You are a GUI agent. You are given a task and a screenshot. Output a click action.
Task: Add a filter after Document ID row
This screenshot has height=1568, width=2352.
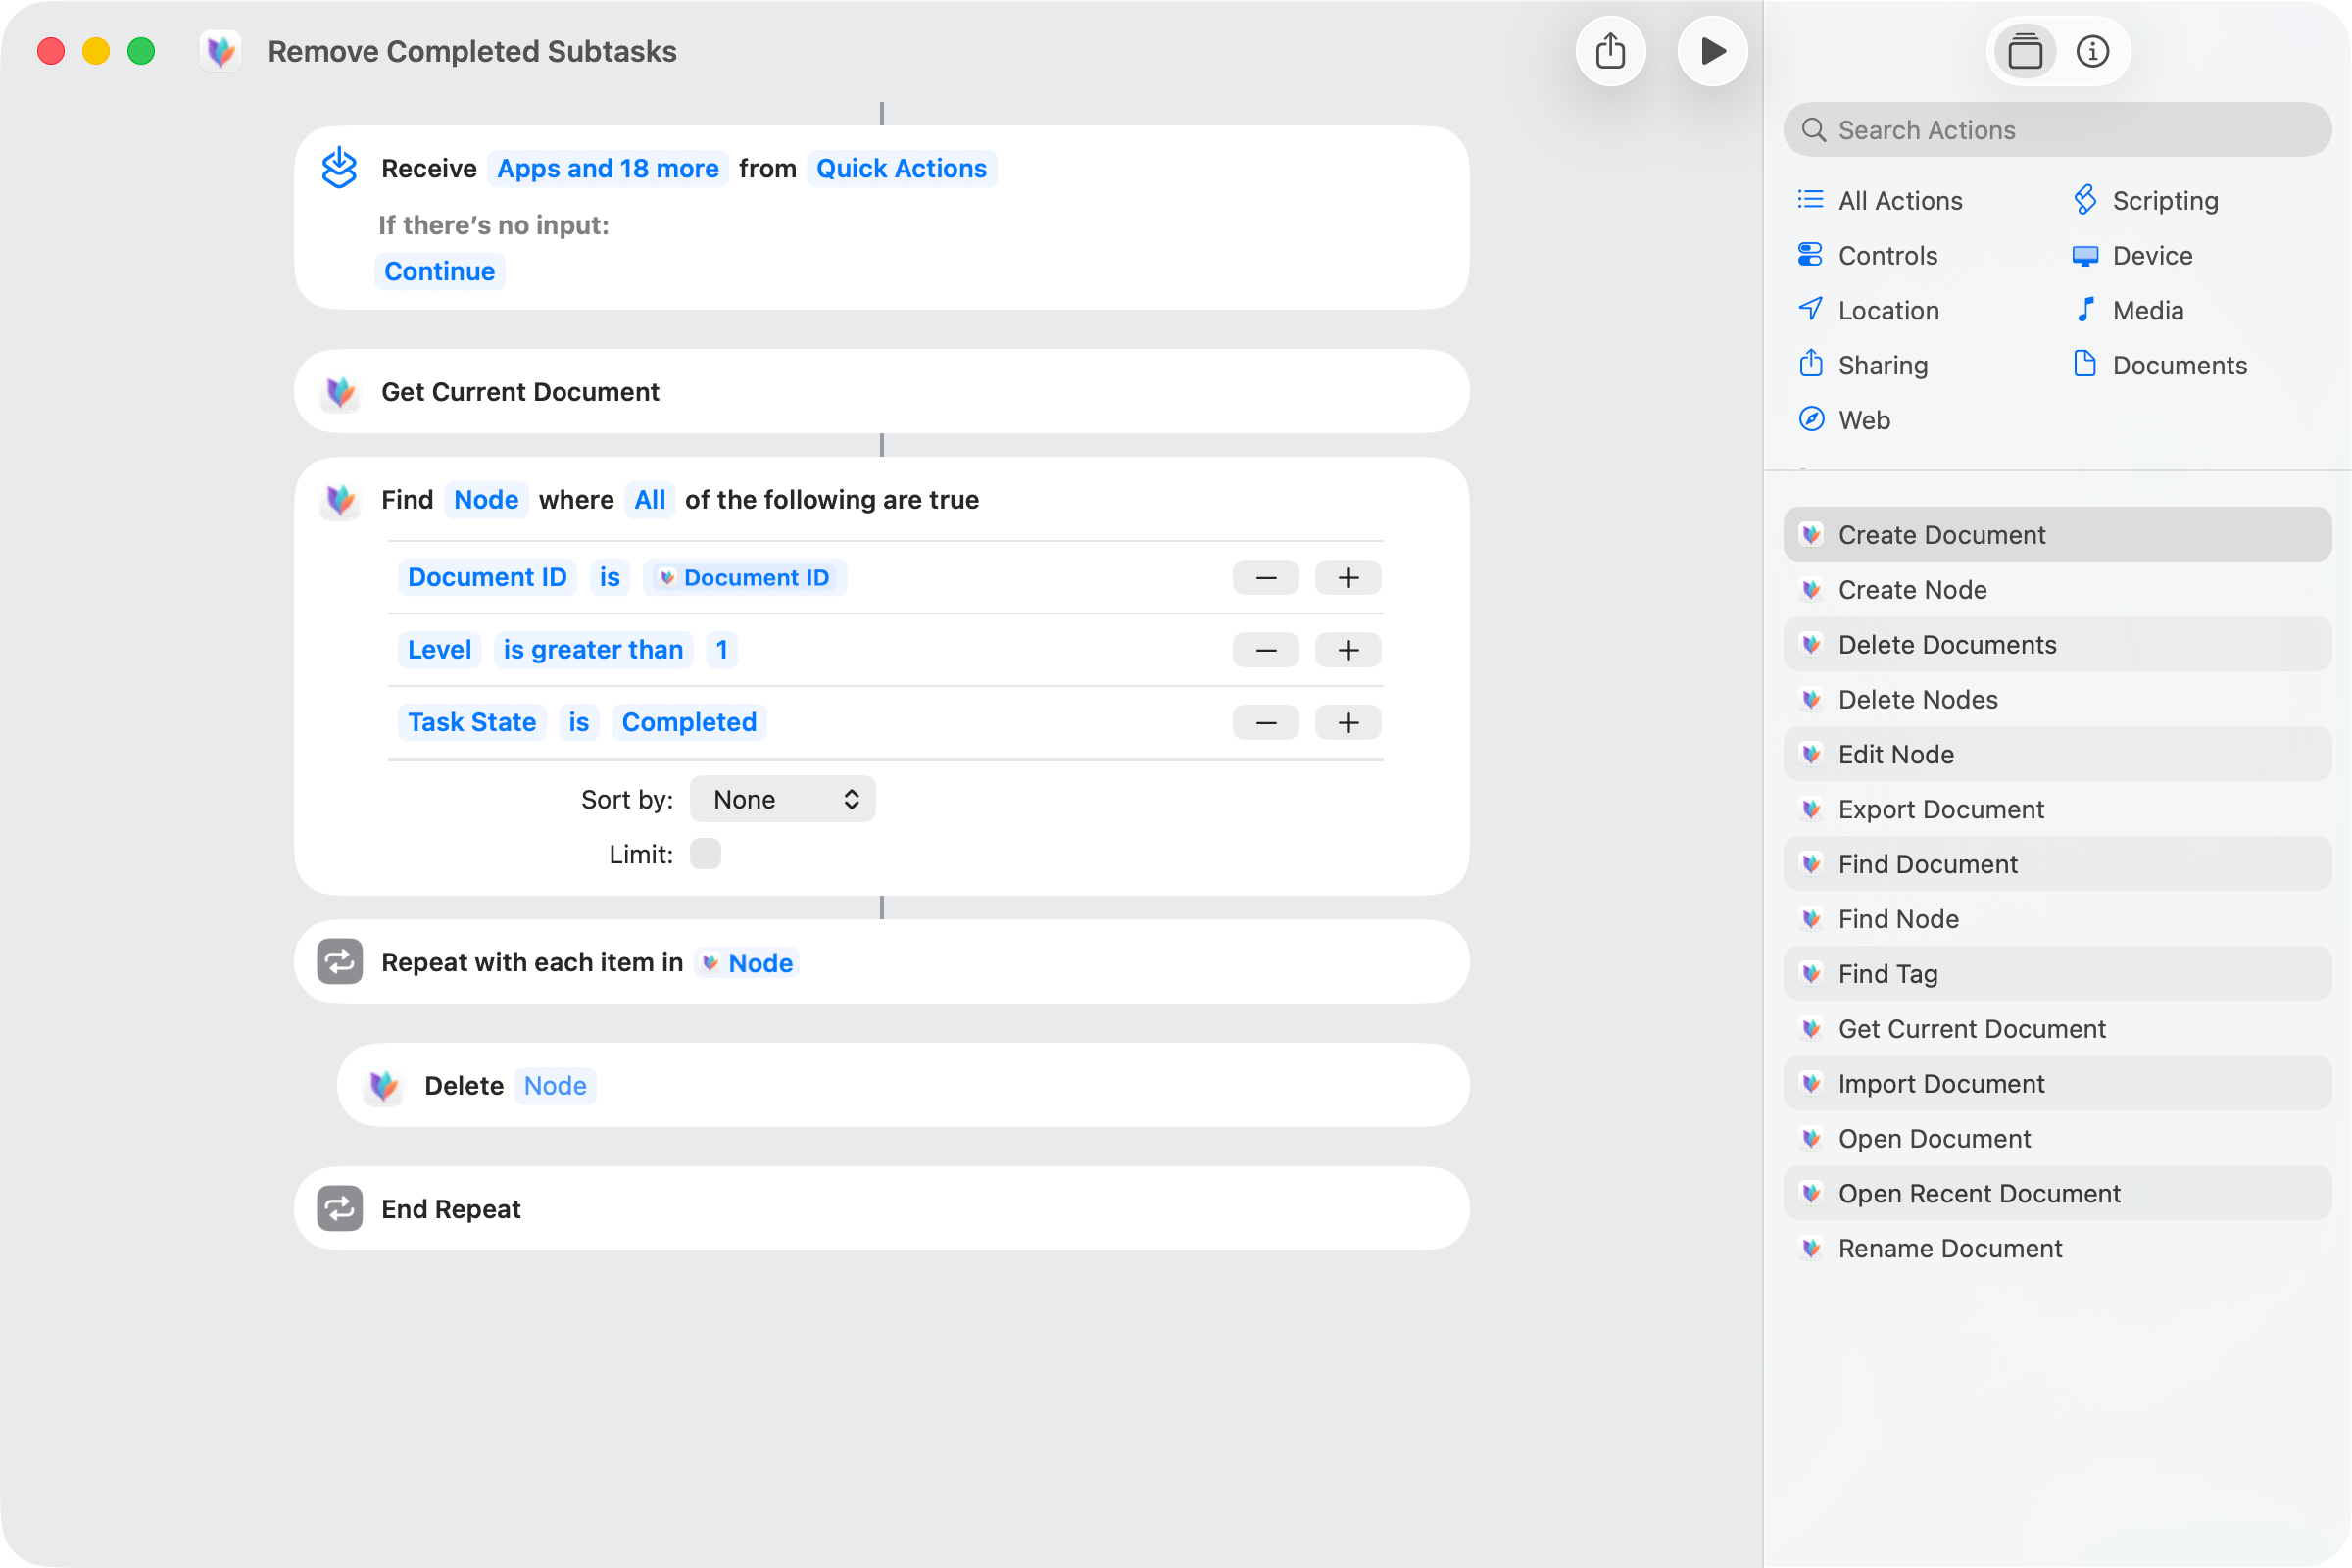(1348, 577)
